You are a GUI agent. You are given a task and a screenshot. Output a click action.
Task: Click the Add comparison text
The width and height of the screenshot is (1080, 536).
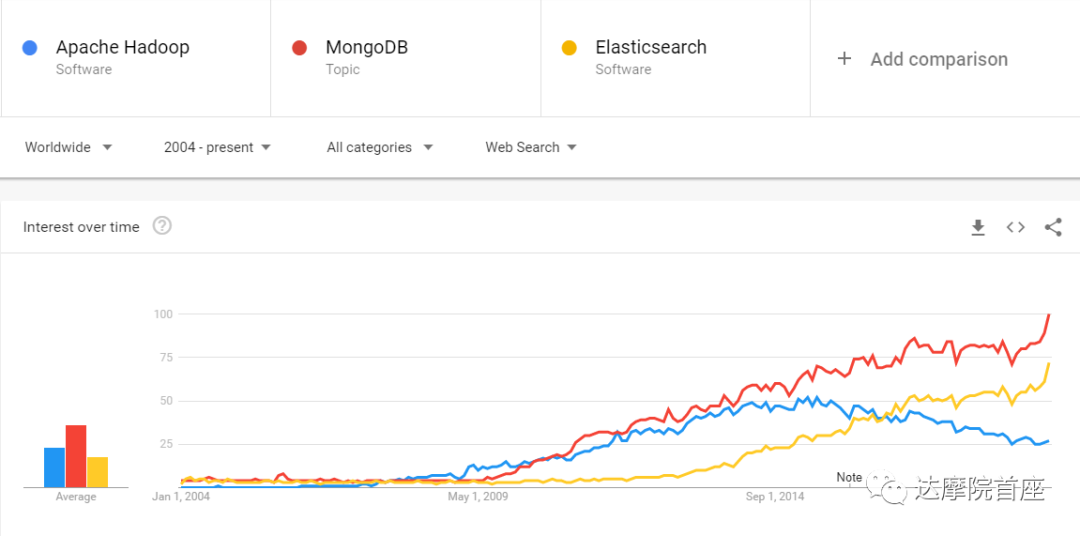(x=938, y=59)
